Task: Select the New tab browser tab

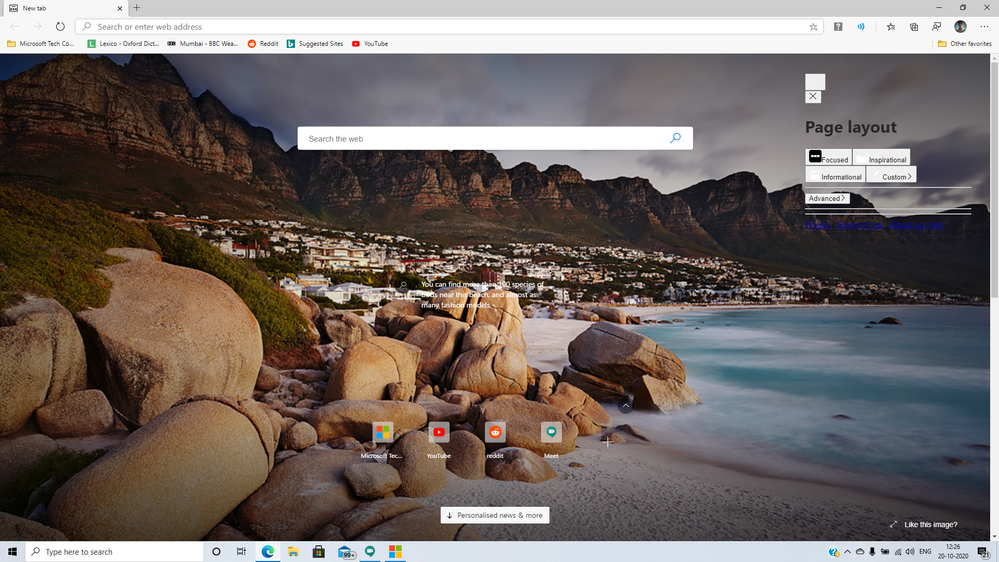Action: [x=64, y=8]
